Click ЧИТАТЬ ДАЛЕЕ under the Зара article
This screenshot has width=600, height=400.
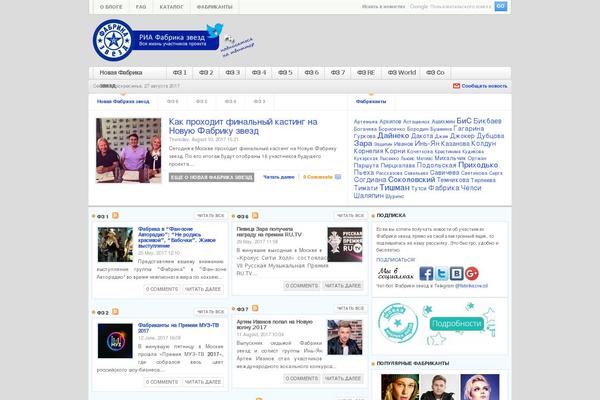pos(343,286)
